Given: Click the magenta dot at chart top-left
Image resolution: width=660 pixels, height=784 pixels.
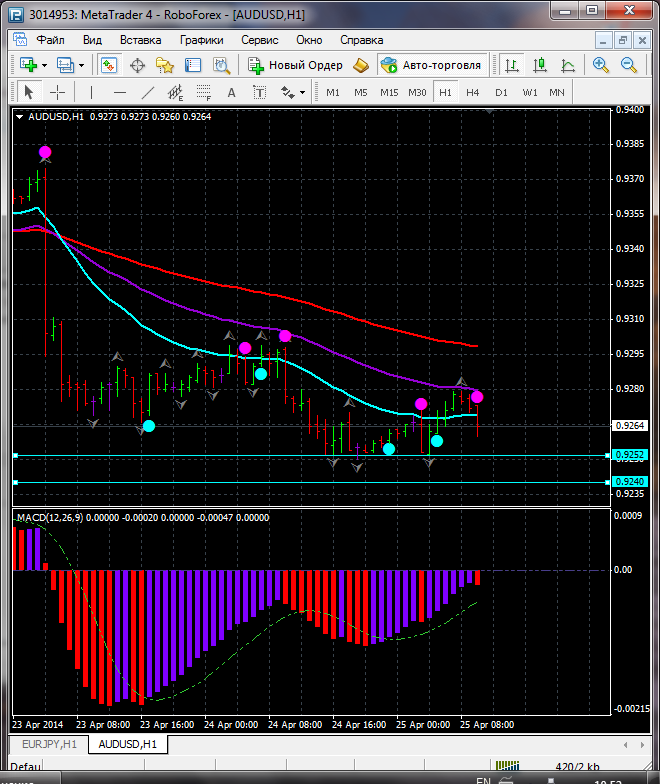Looking at the screenshot, I should point(45,152).
